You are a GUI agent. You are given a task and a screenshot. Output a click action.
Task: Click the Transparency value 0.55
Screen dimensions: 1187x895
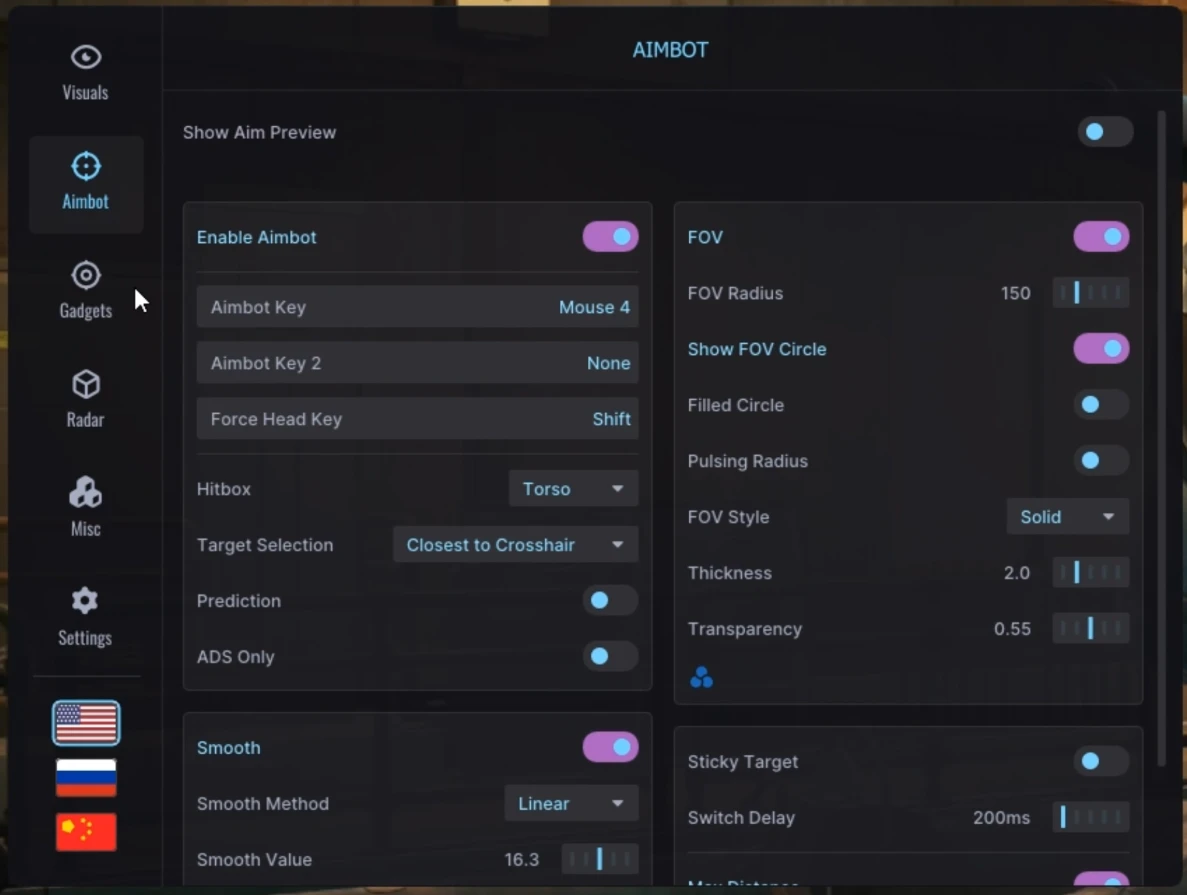tap(1012, 629)
